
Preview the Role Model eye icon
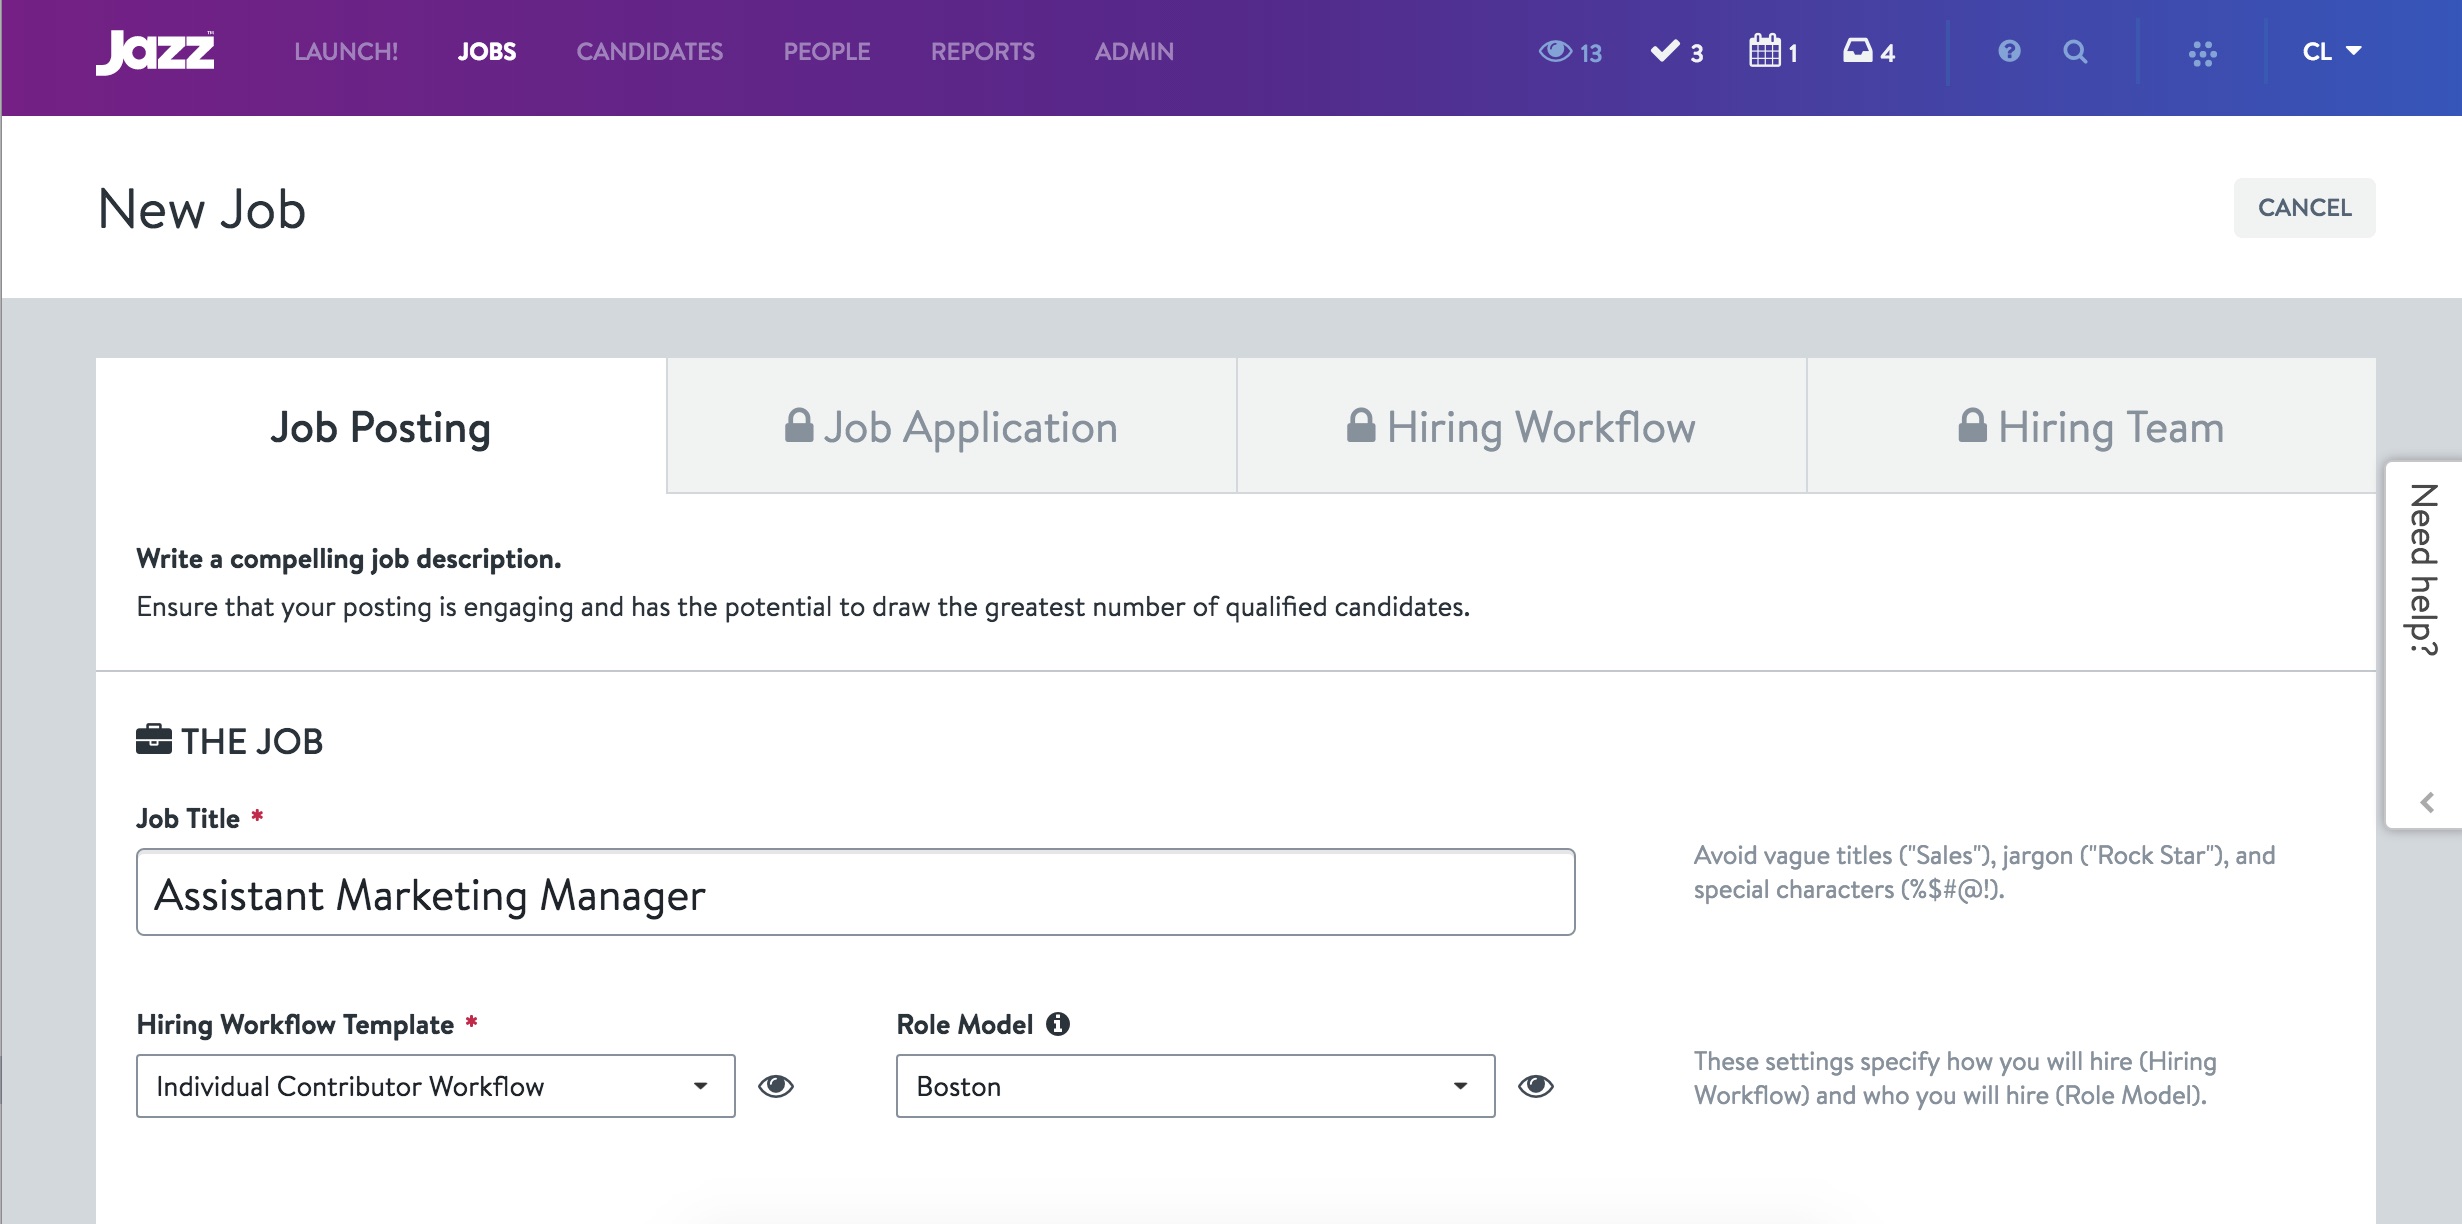click(x=1536, y=1086)
